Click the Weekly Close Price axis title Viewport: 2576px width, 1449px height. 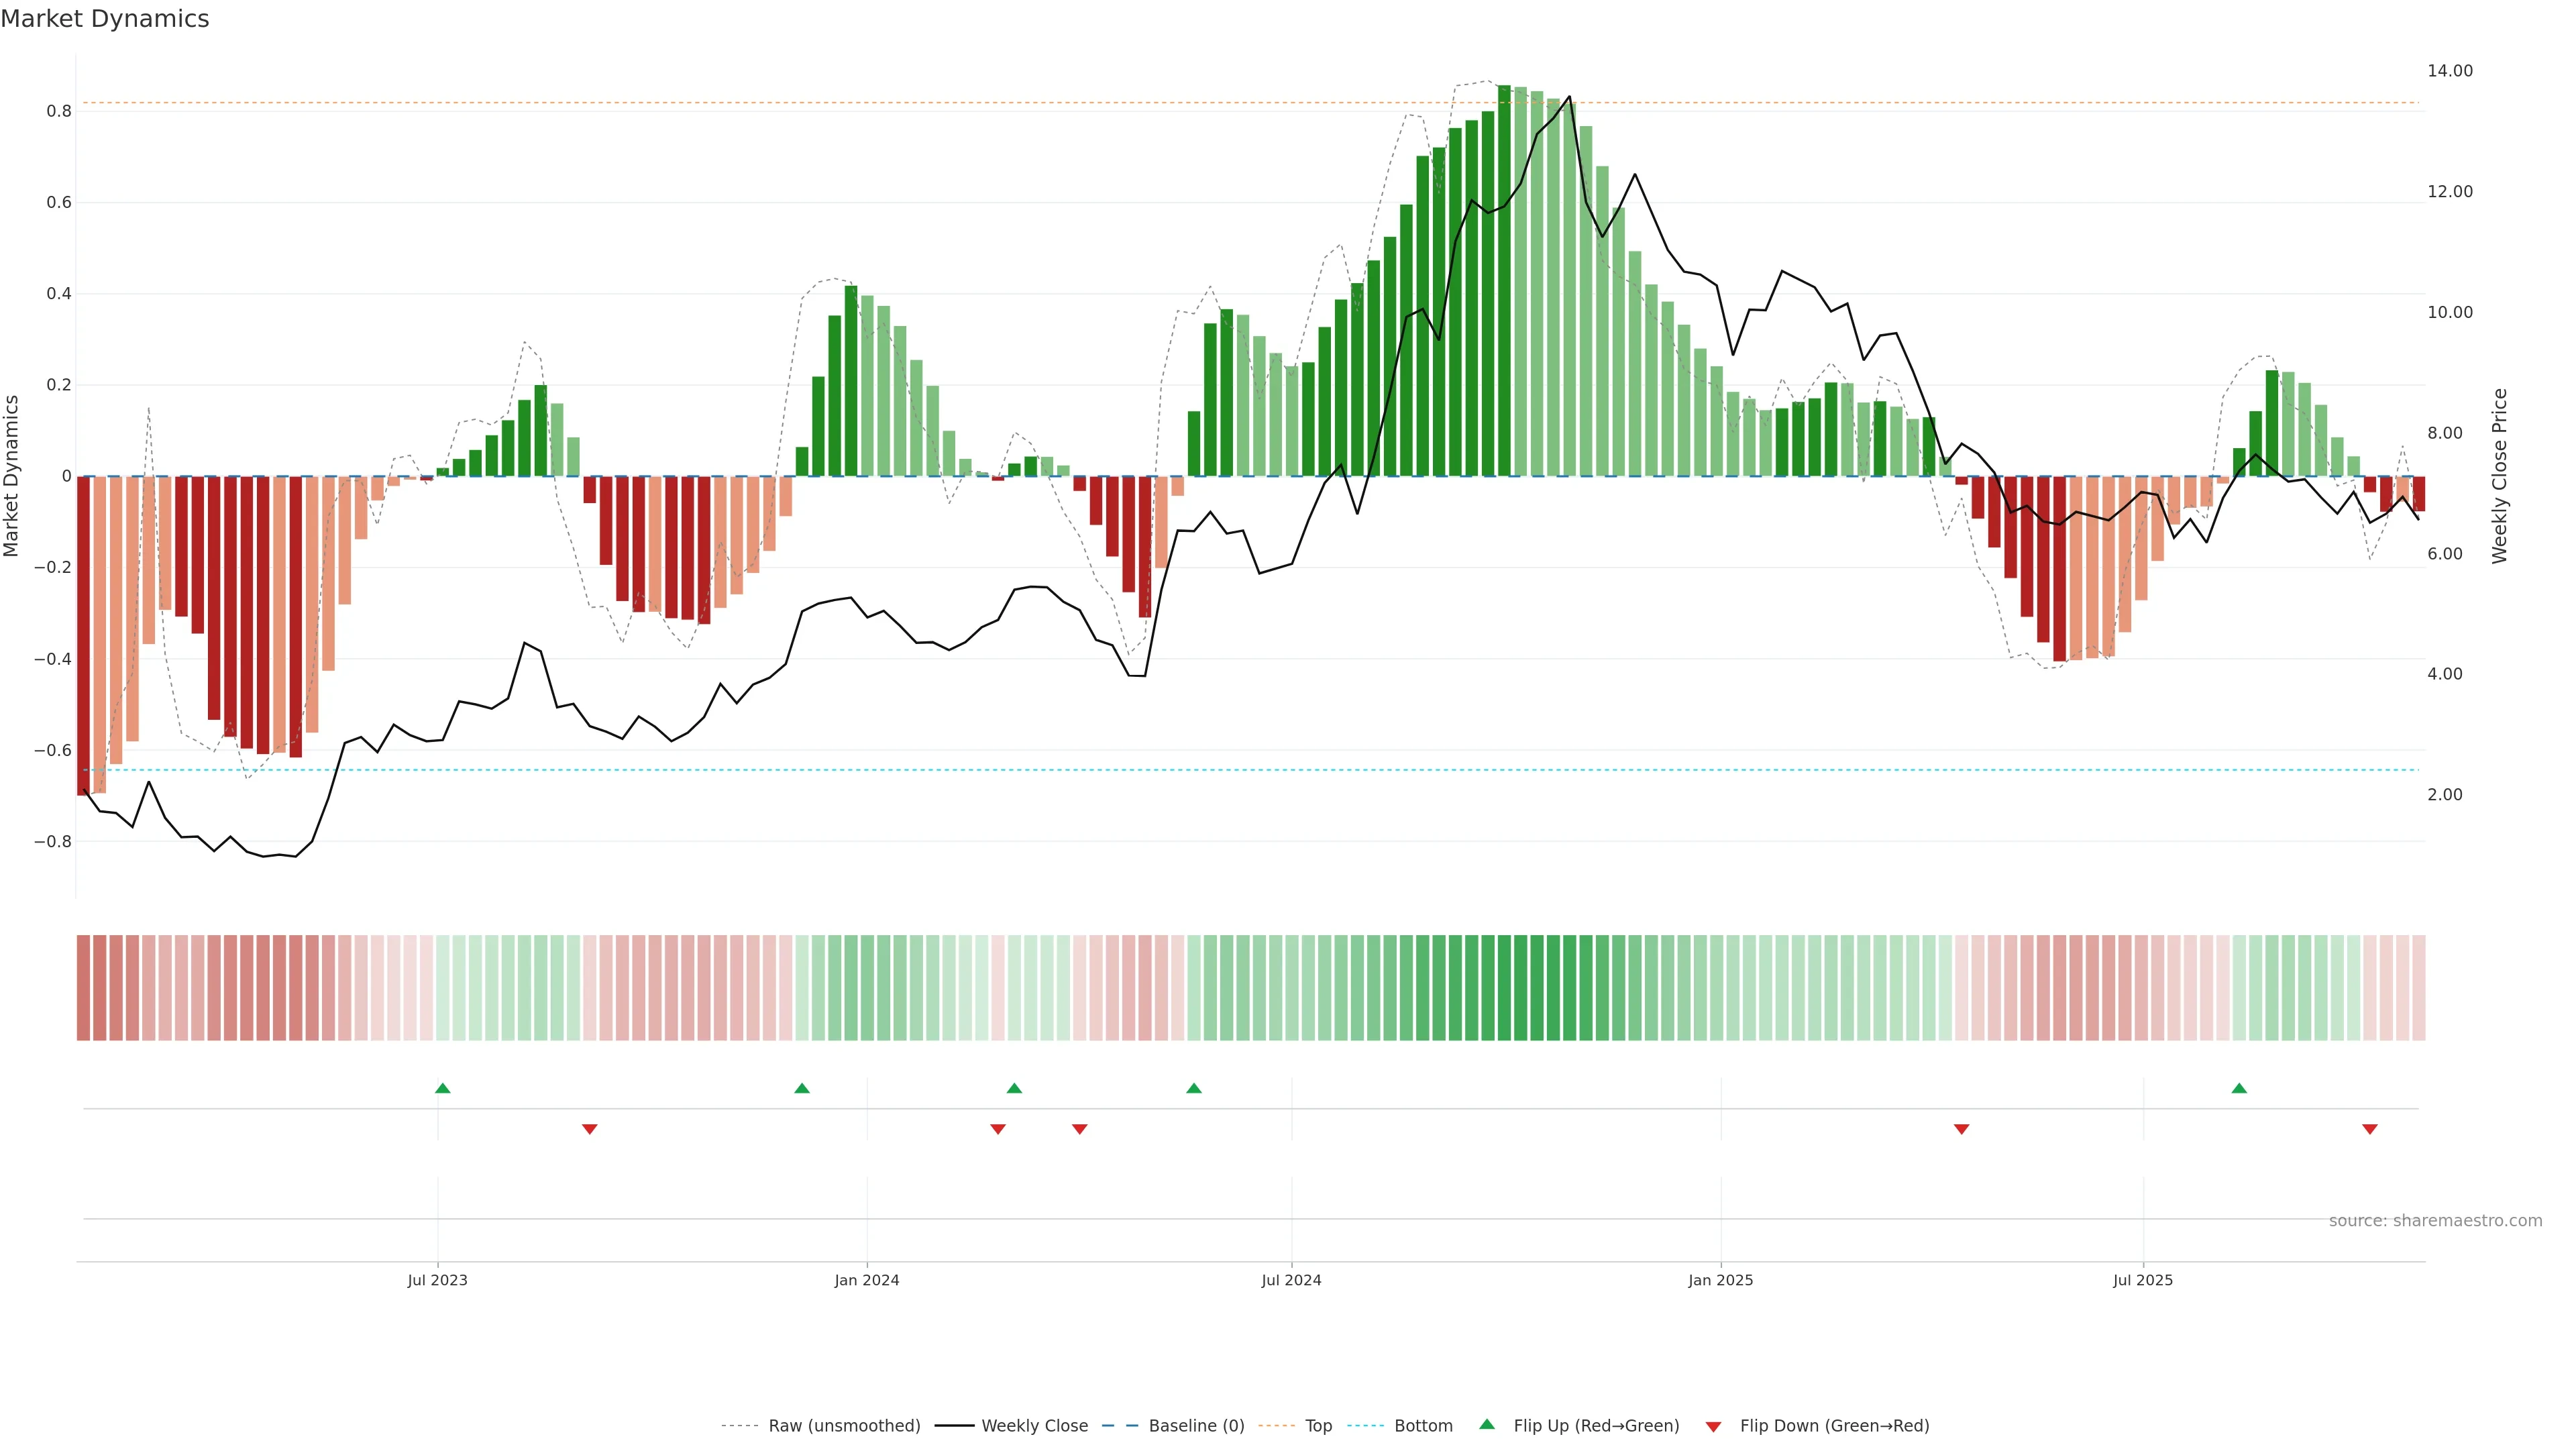tap(2499, 476)
